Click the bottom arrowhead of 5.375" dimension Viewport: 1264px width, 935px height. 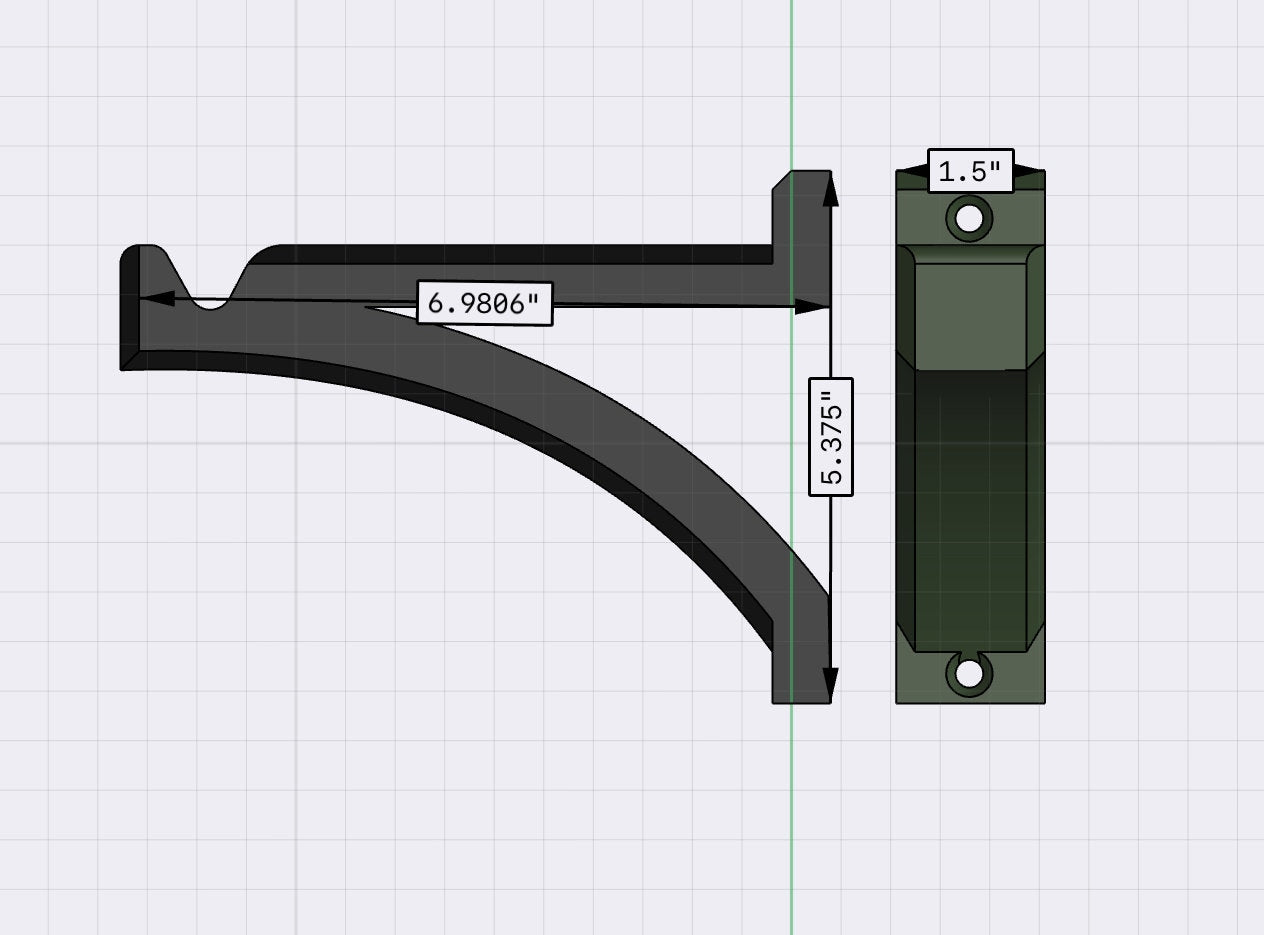pyautogui.click(x=830, y=684)
